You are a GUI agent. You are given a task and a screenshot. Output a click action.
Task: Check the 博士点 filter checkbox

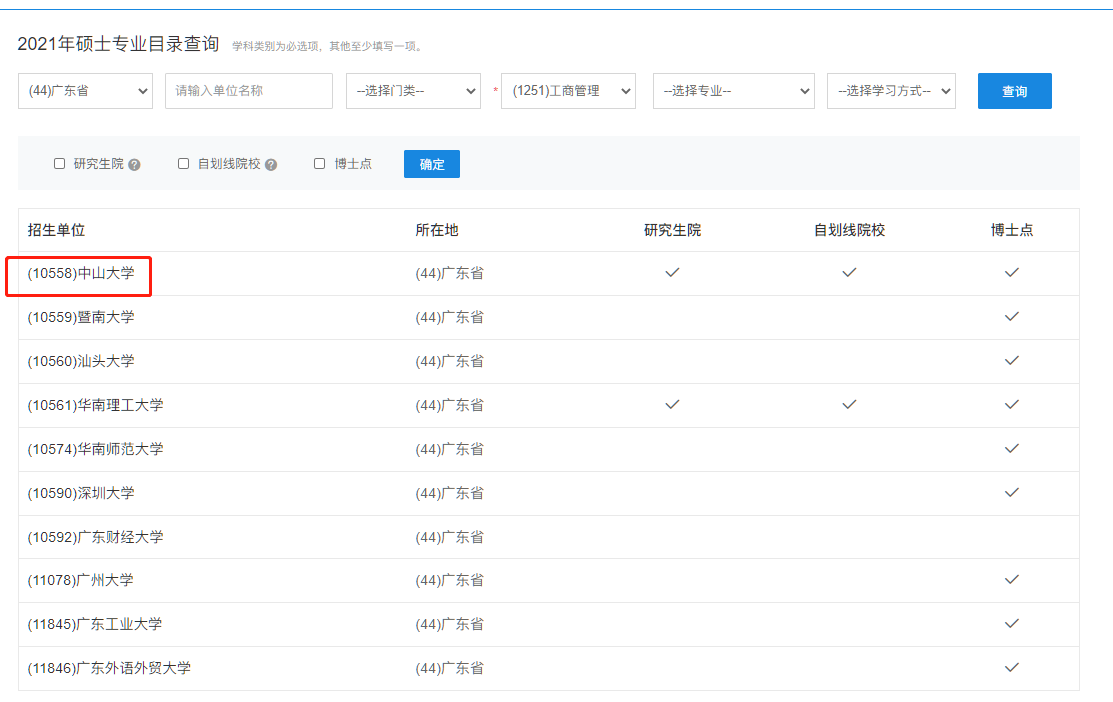(319, 163)
